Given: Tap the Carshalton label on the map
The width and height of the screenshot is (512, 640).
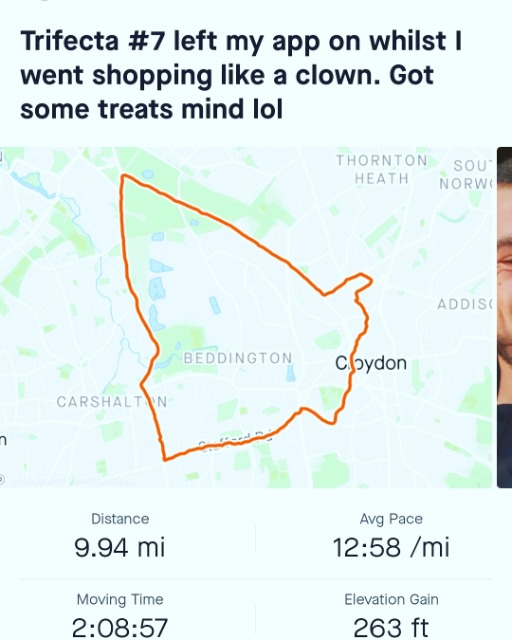Looking at the screenshot, I should tap(112, 402).
